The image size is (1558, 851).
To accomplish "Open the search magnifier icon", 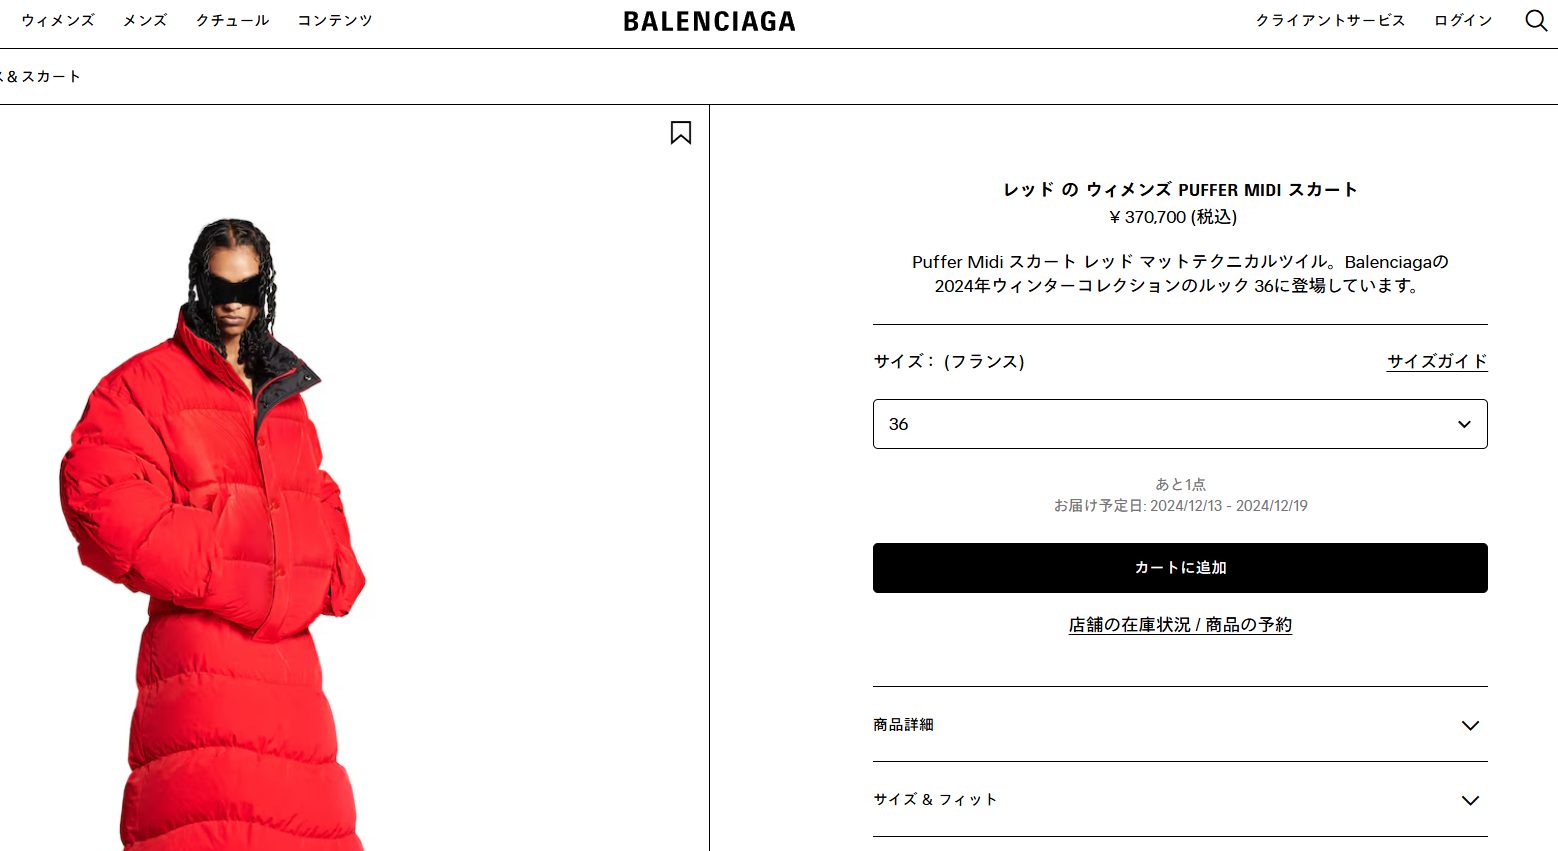I will (1536, 20).
